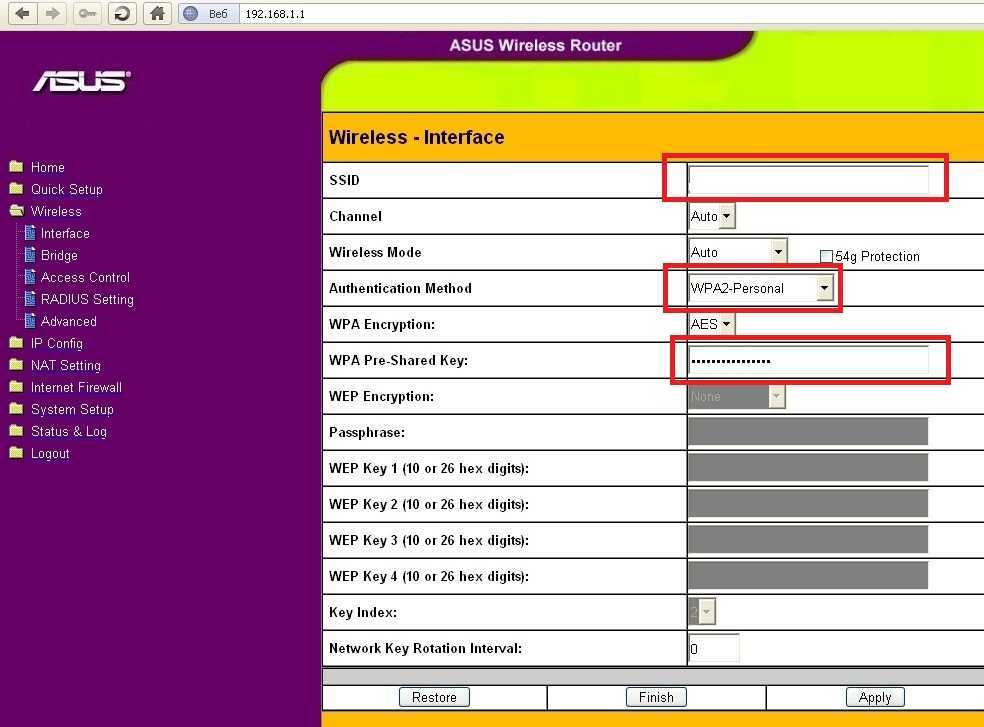This screenshot has width=984, height=727.
Task: Click the Advanced page icon
Action: [x=29, y=321]
